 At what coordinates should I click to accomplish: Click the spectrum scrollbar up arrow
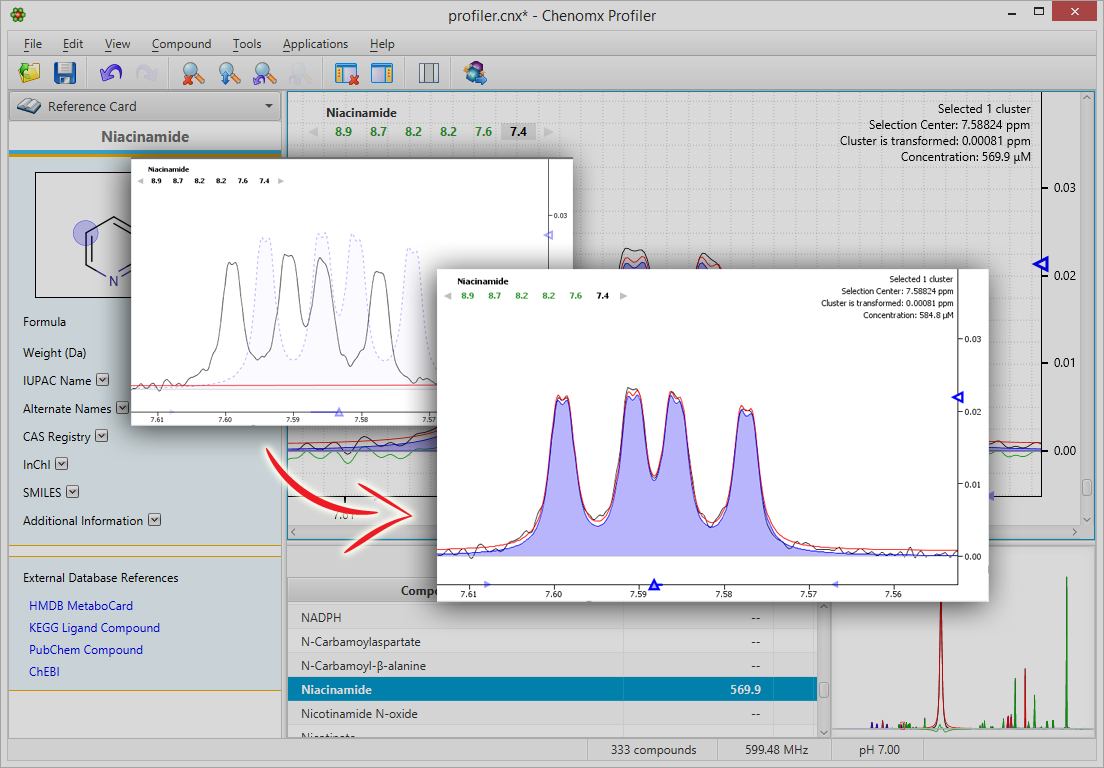[1086, 98]
